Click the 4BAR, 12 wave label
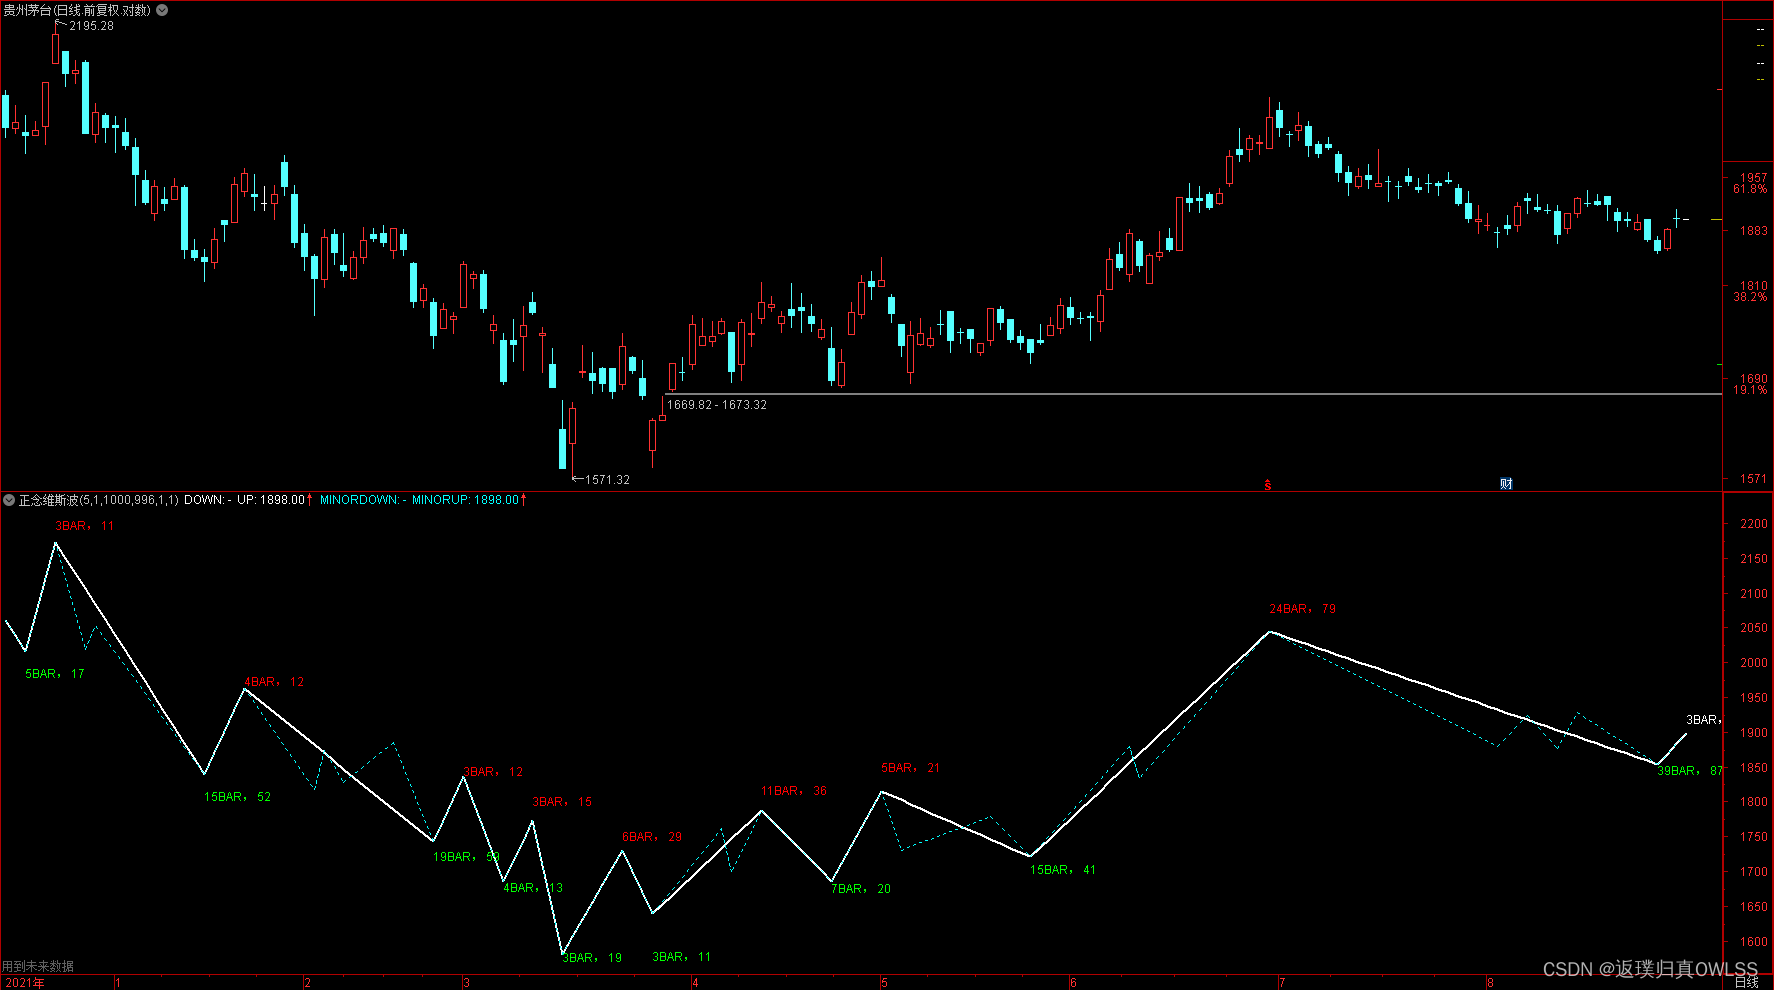This screenshot has width=1774, height=990. [274, 682]
